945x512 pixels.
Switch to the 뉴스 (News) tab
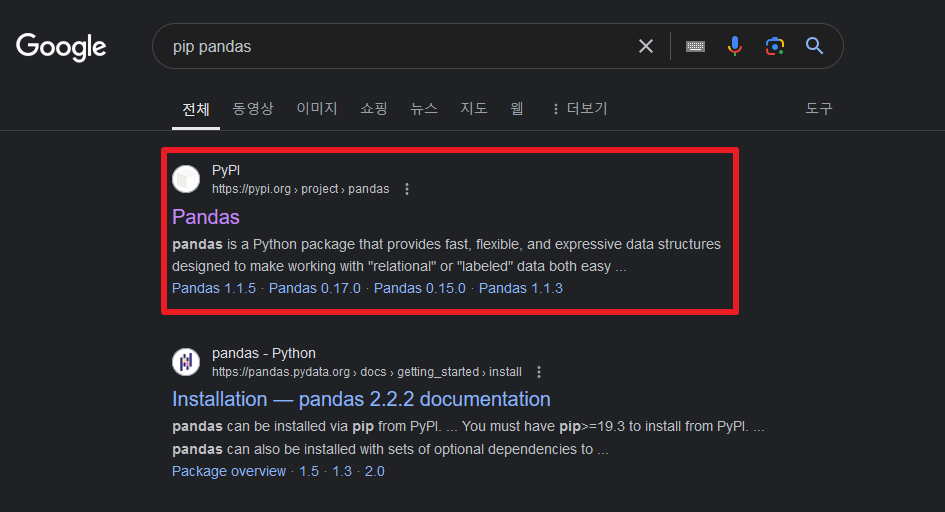424,108
